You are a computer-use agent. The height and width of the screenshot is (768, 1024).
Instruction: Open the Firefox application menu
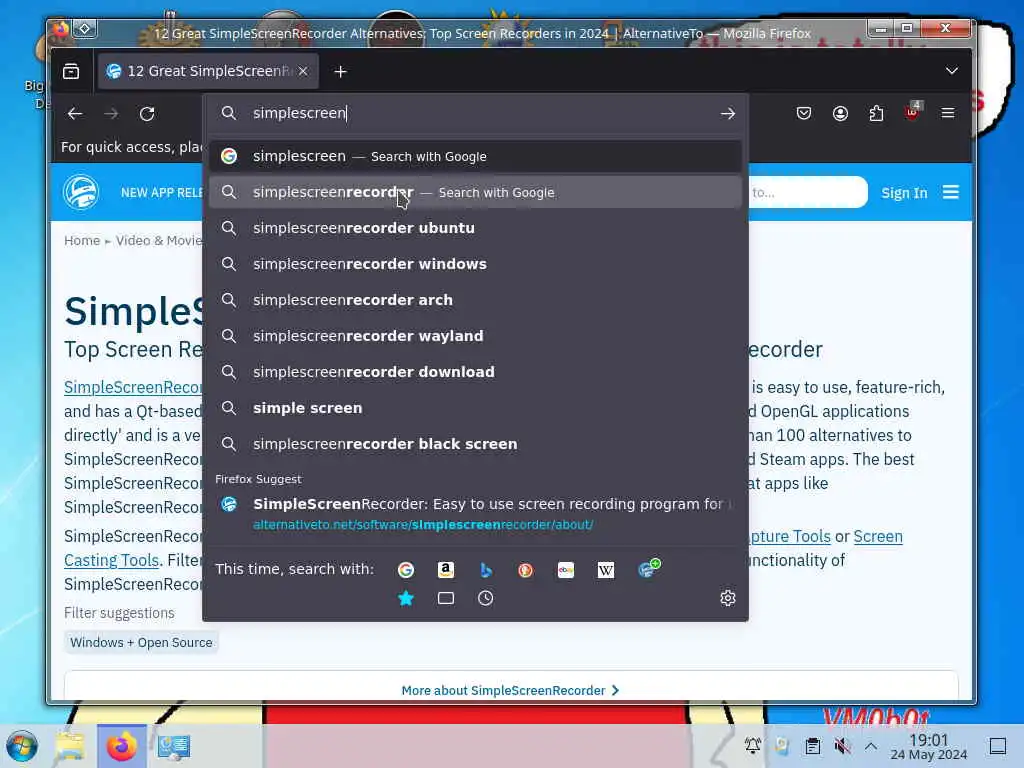click(x=948, y=113)
